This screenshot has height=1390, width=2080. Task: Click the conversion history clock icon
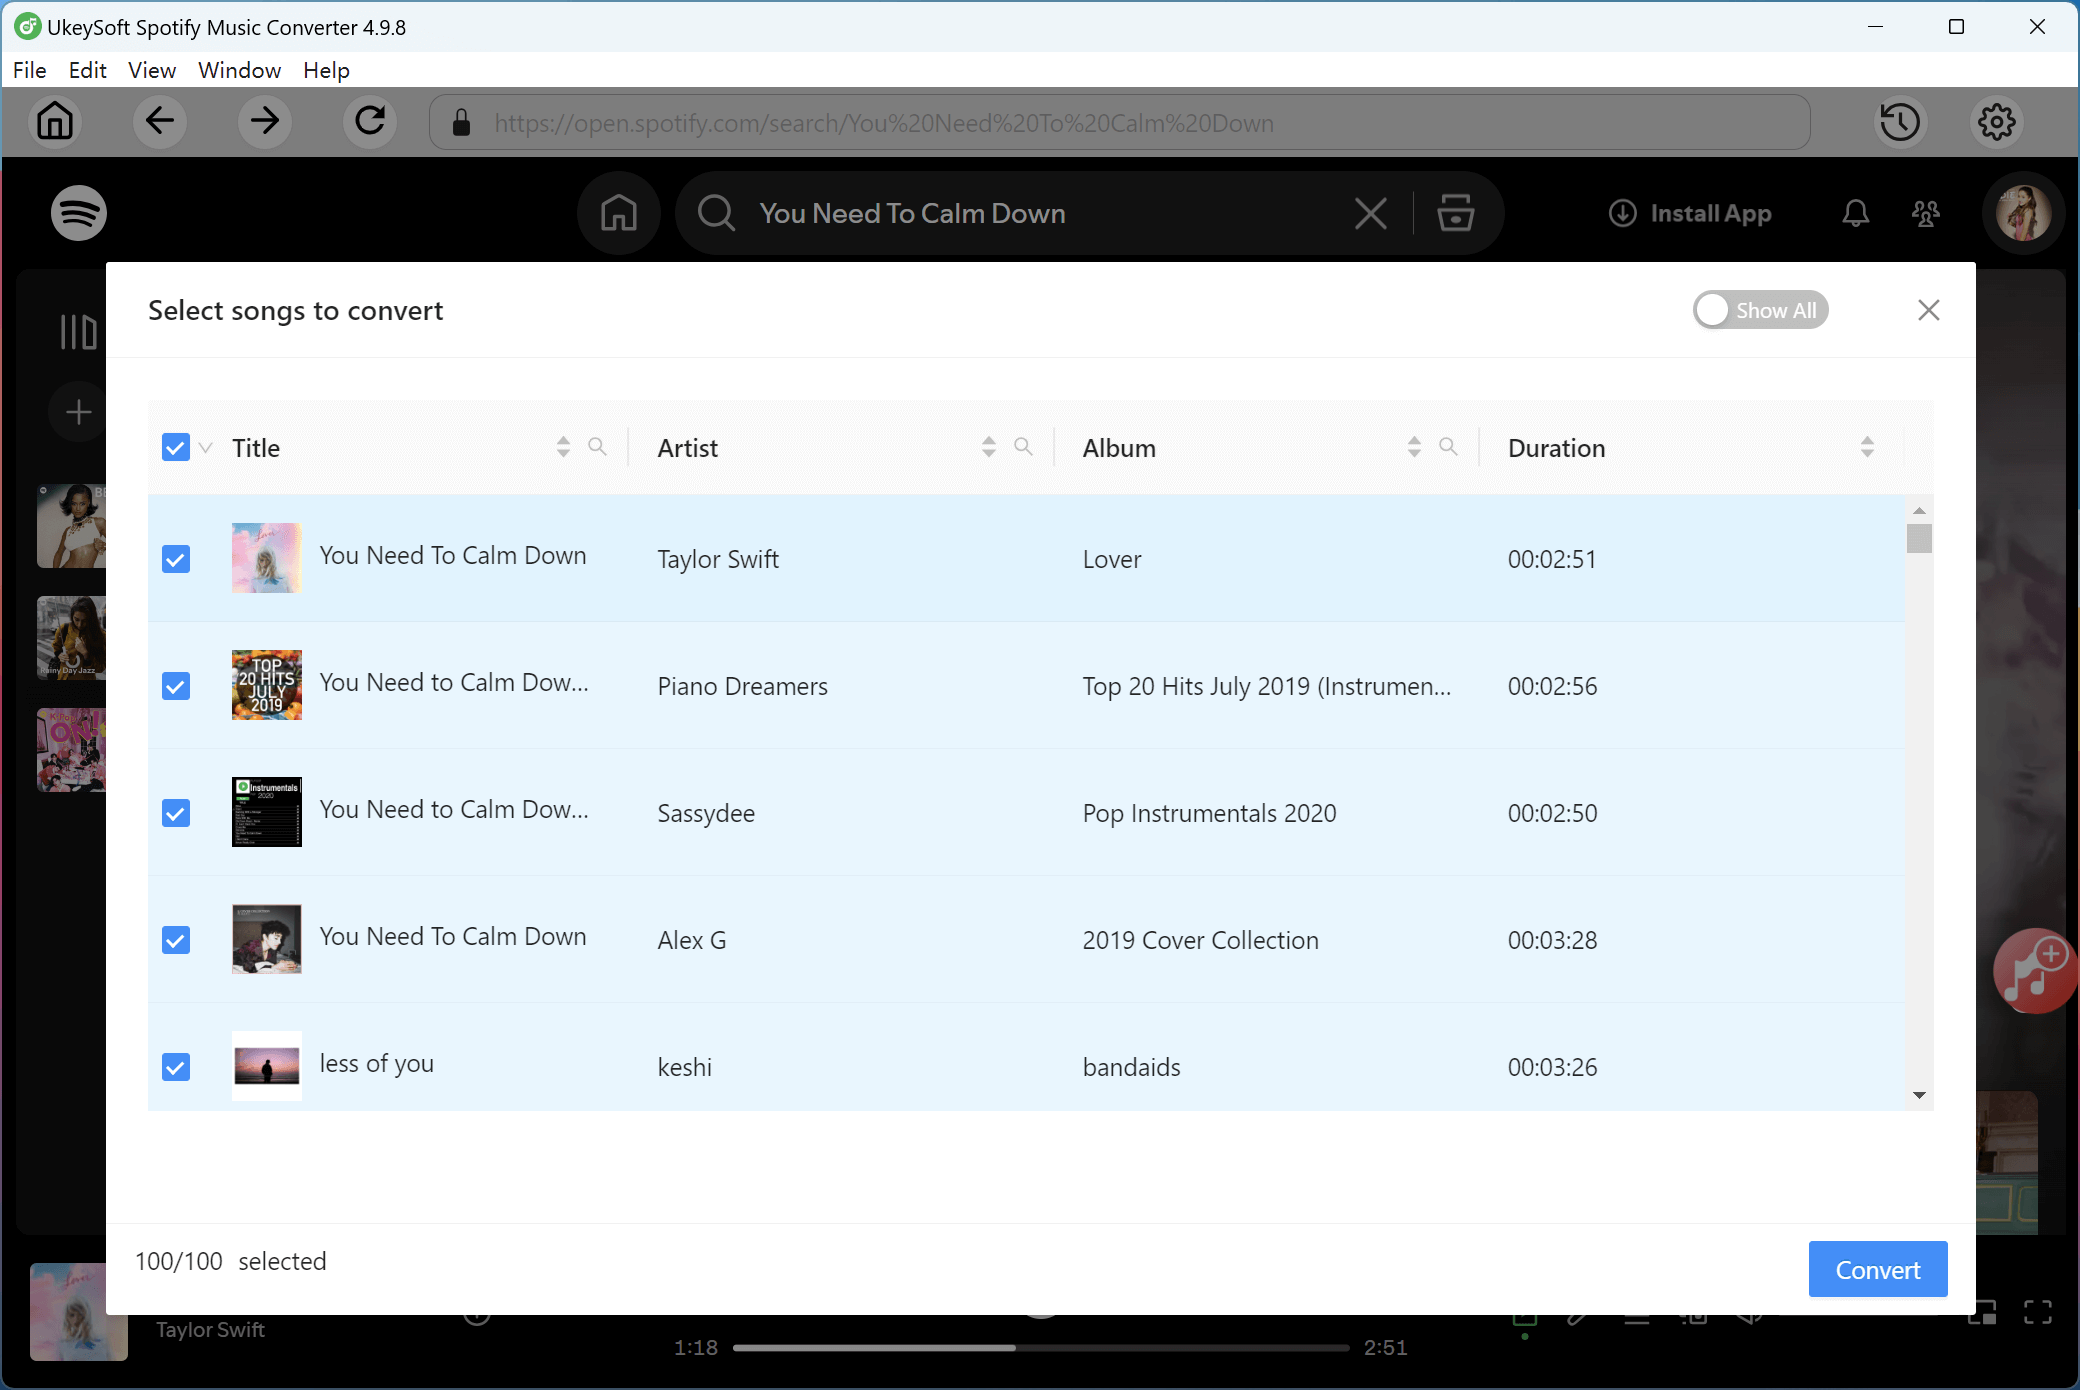click(x=1899, y=122)
